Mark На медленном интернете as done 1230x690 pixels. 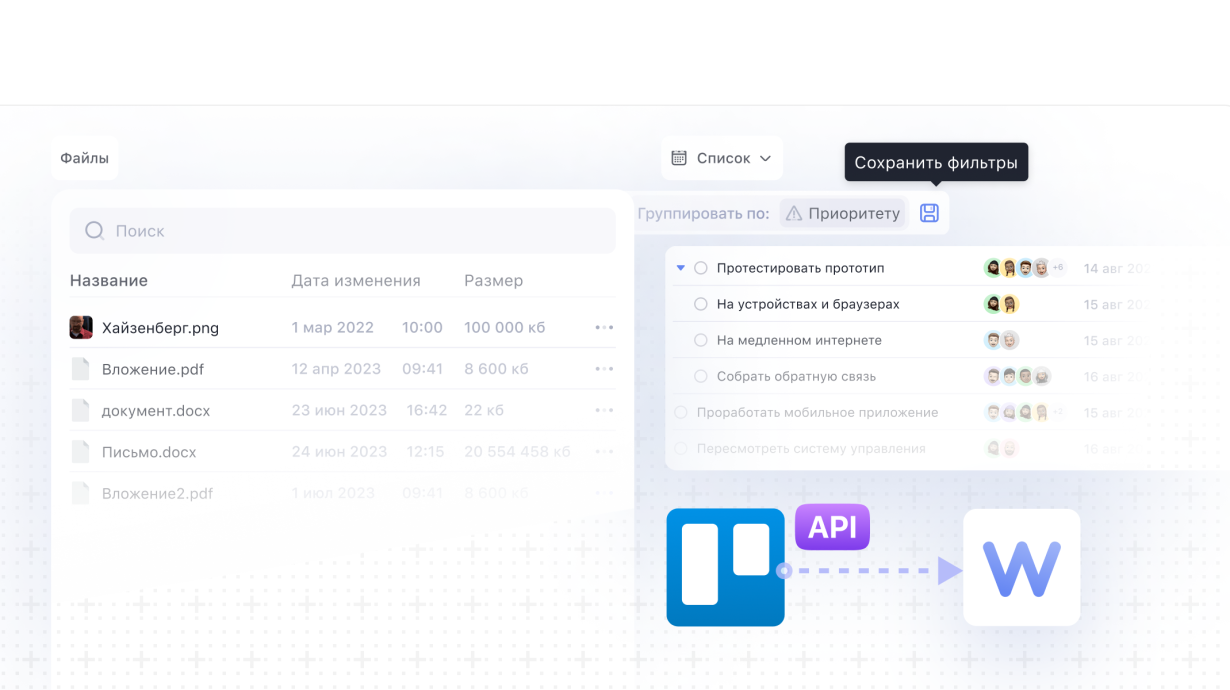click(x=701, y=340)
